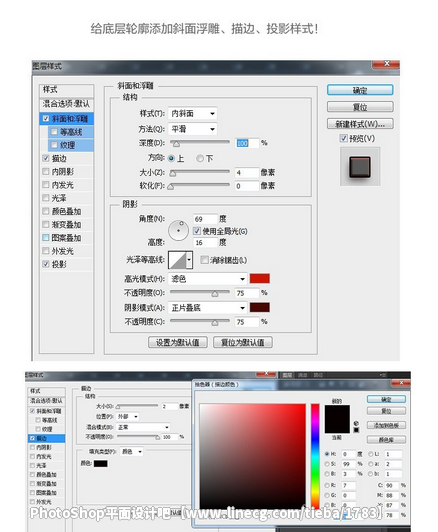Viewport: 438px width, 532px height.
Task: Uncheck 斜面和浮雕 in Bevel dialog list
Action: [46, 118]
